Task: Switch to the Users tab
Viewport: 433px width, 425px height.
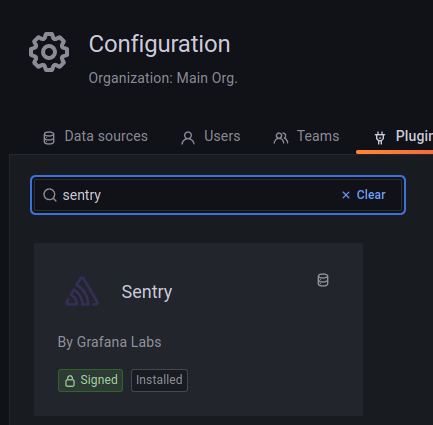Action: coord(211,137)
